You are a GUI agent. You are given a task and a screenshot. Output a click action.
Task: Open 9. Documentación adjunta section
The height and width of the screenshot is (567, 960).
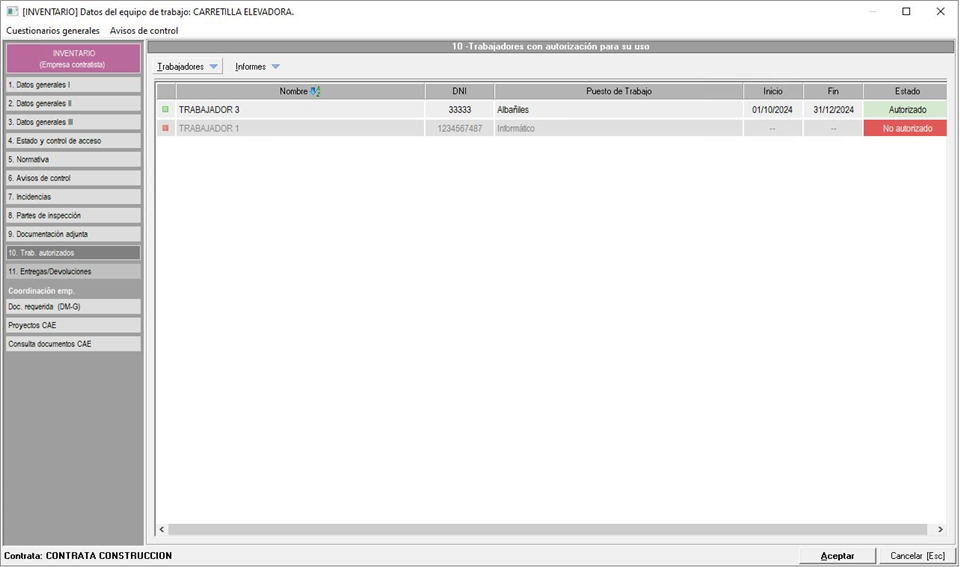click(73, 234)
